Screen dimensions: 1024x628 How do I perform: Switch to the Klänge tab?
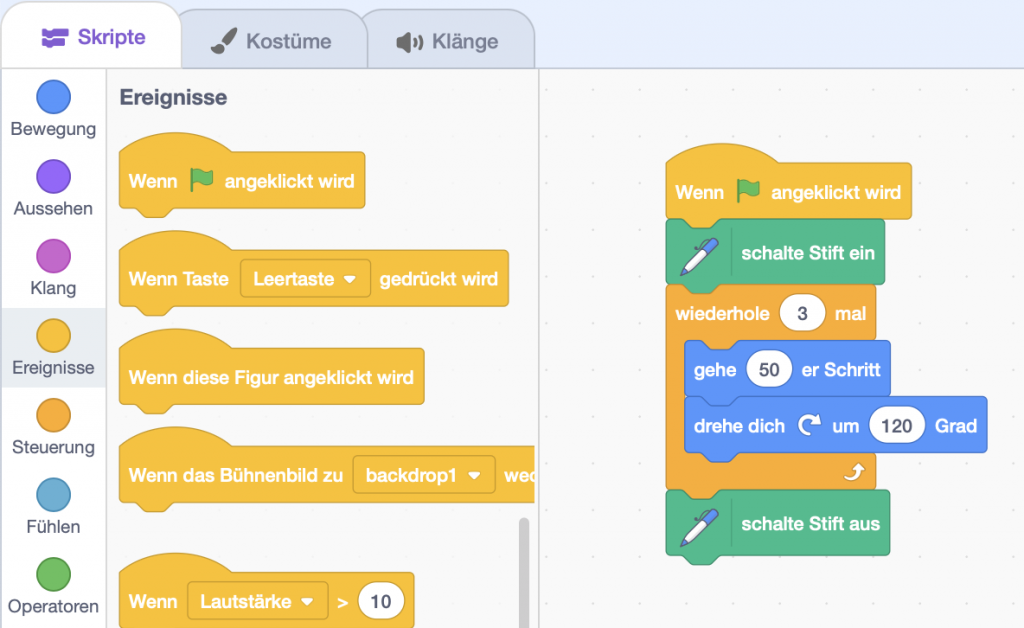coord(448,42)
